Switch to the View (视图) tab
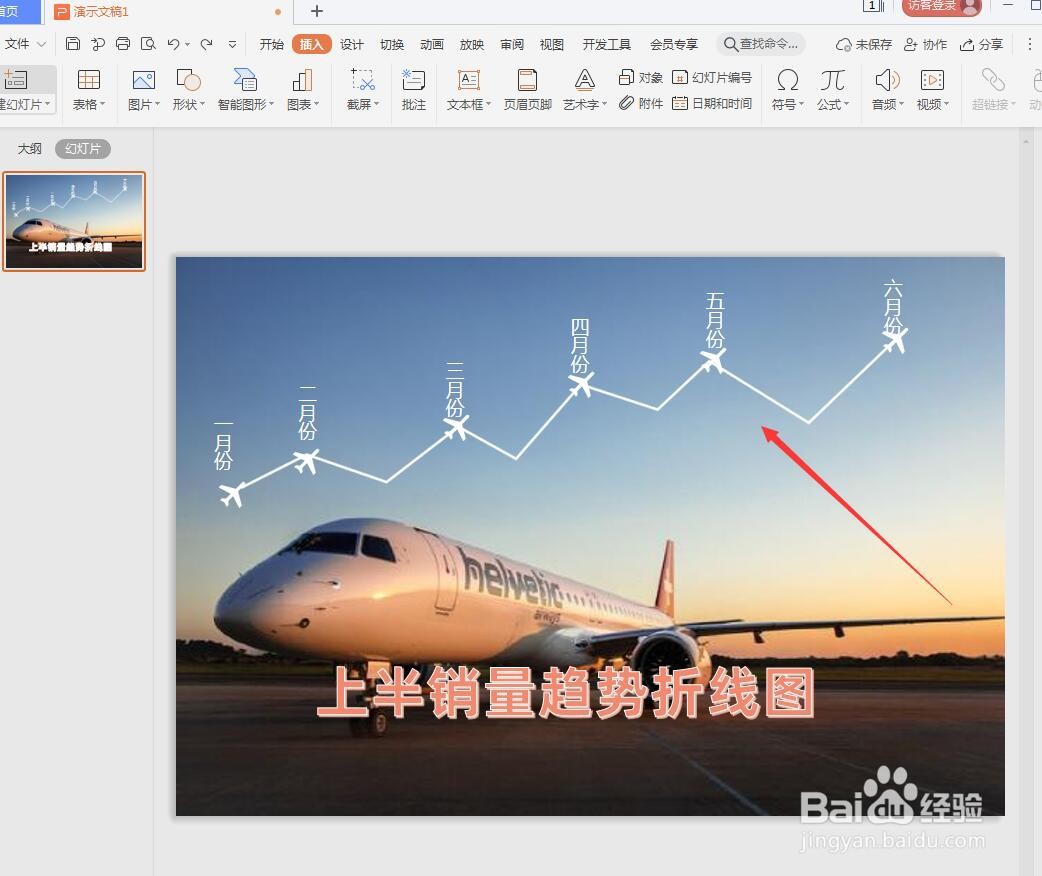Viewport: 1042px width, 876px height. pos(552,45)
